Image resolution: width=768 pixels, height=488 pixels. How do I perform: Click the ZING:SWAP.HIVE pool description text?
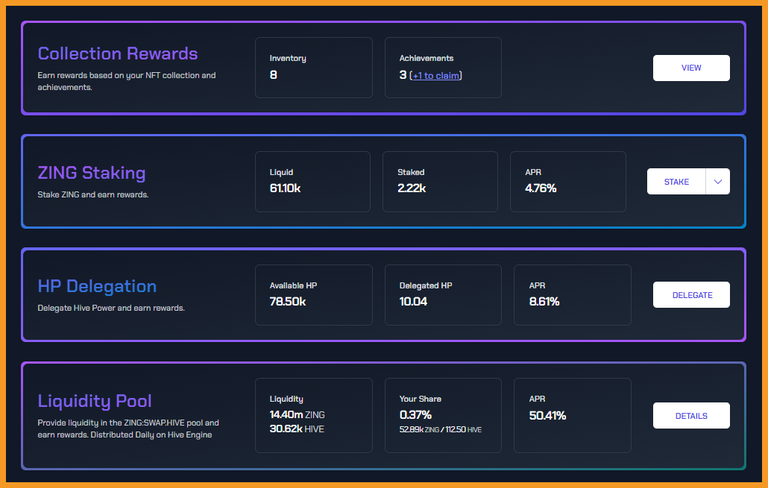[128, 429]
